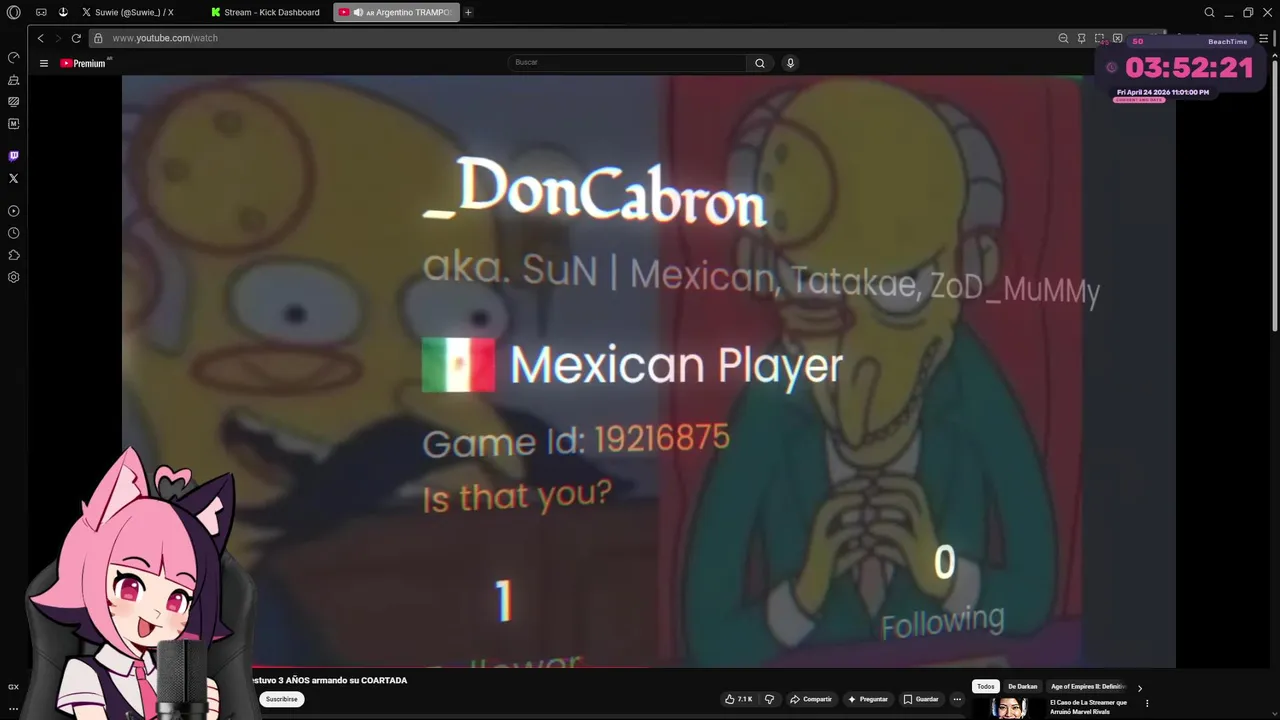Image resolution: width=1280 pixels, height=720 pixels.
Task: Open the Easy Setup sliders icon
Action: tap(1263, 38)
